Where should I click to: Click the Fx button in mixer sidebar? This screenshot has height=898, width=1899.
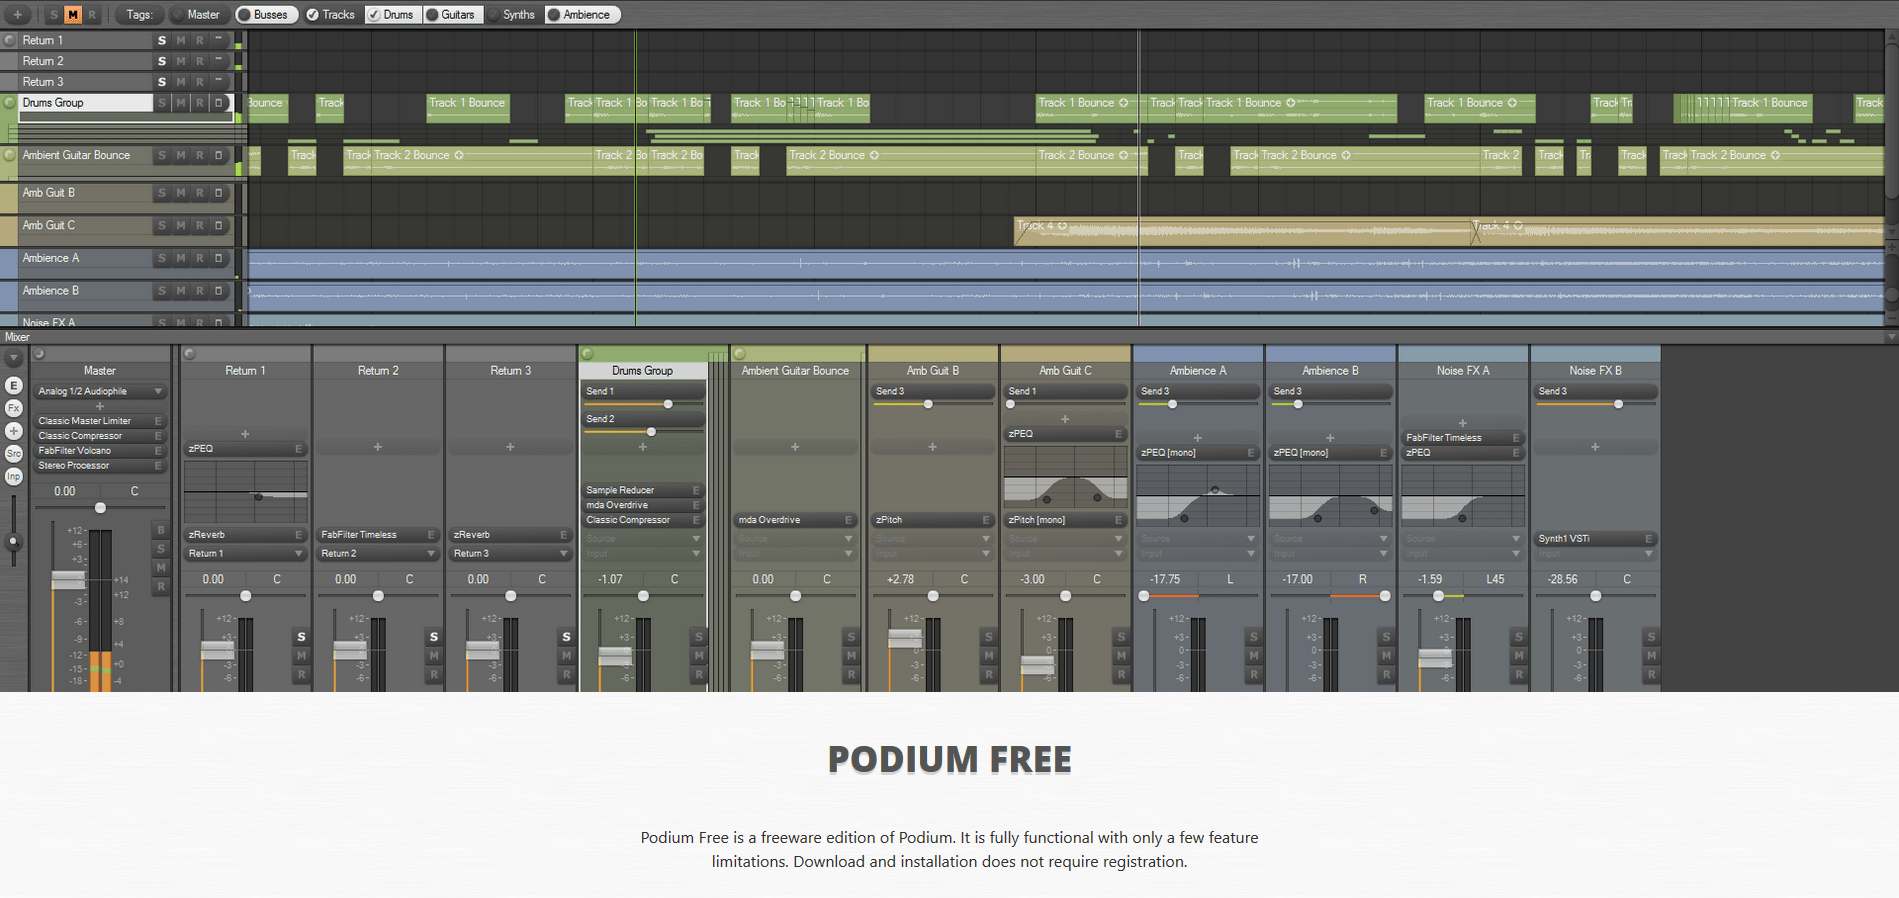coord(14,408)
